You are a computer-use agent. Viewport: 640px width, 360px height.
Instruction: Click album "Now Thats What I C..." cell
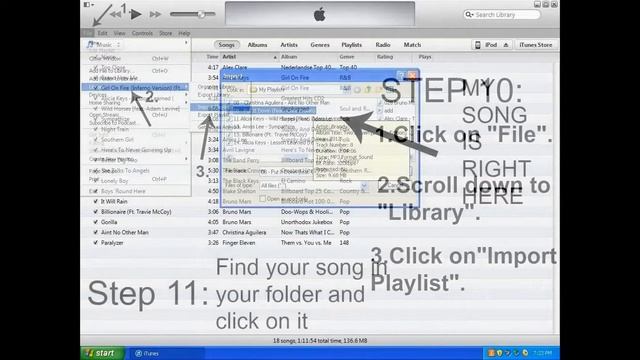click(307, 232)
